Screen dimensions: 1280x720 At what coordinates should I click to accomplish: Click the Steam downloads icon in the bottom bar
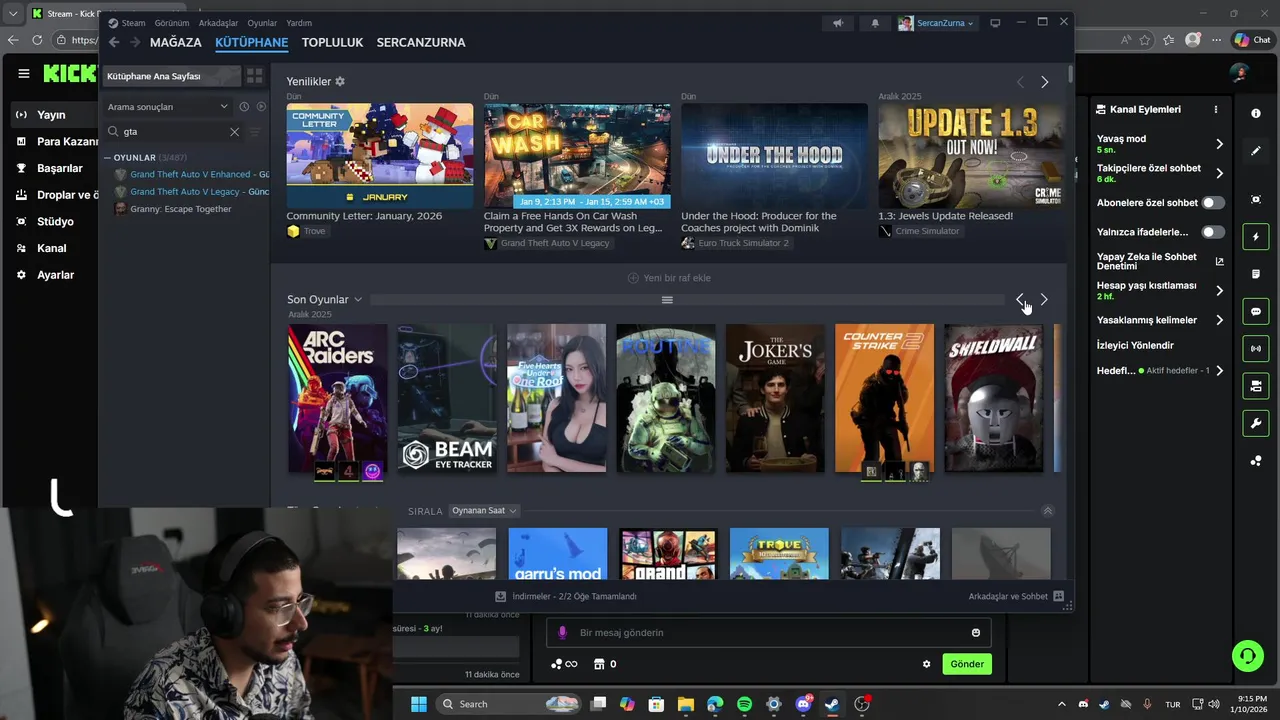501,596
